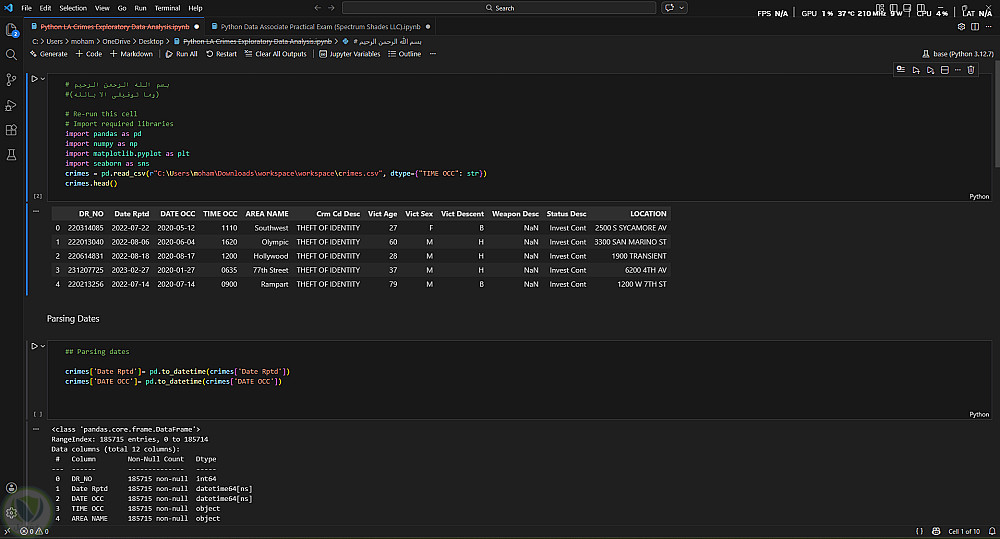
Task: Run the imports cell with play button
Action: click(33, 78)
